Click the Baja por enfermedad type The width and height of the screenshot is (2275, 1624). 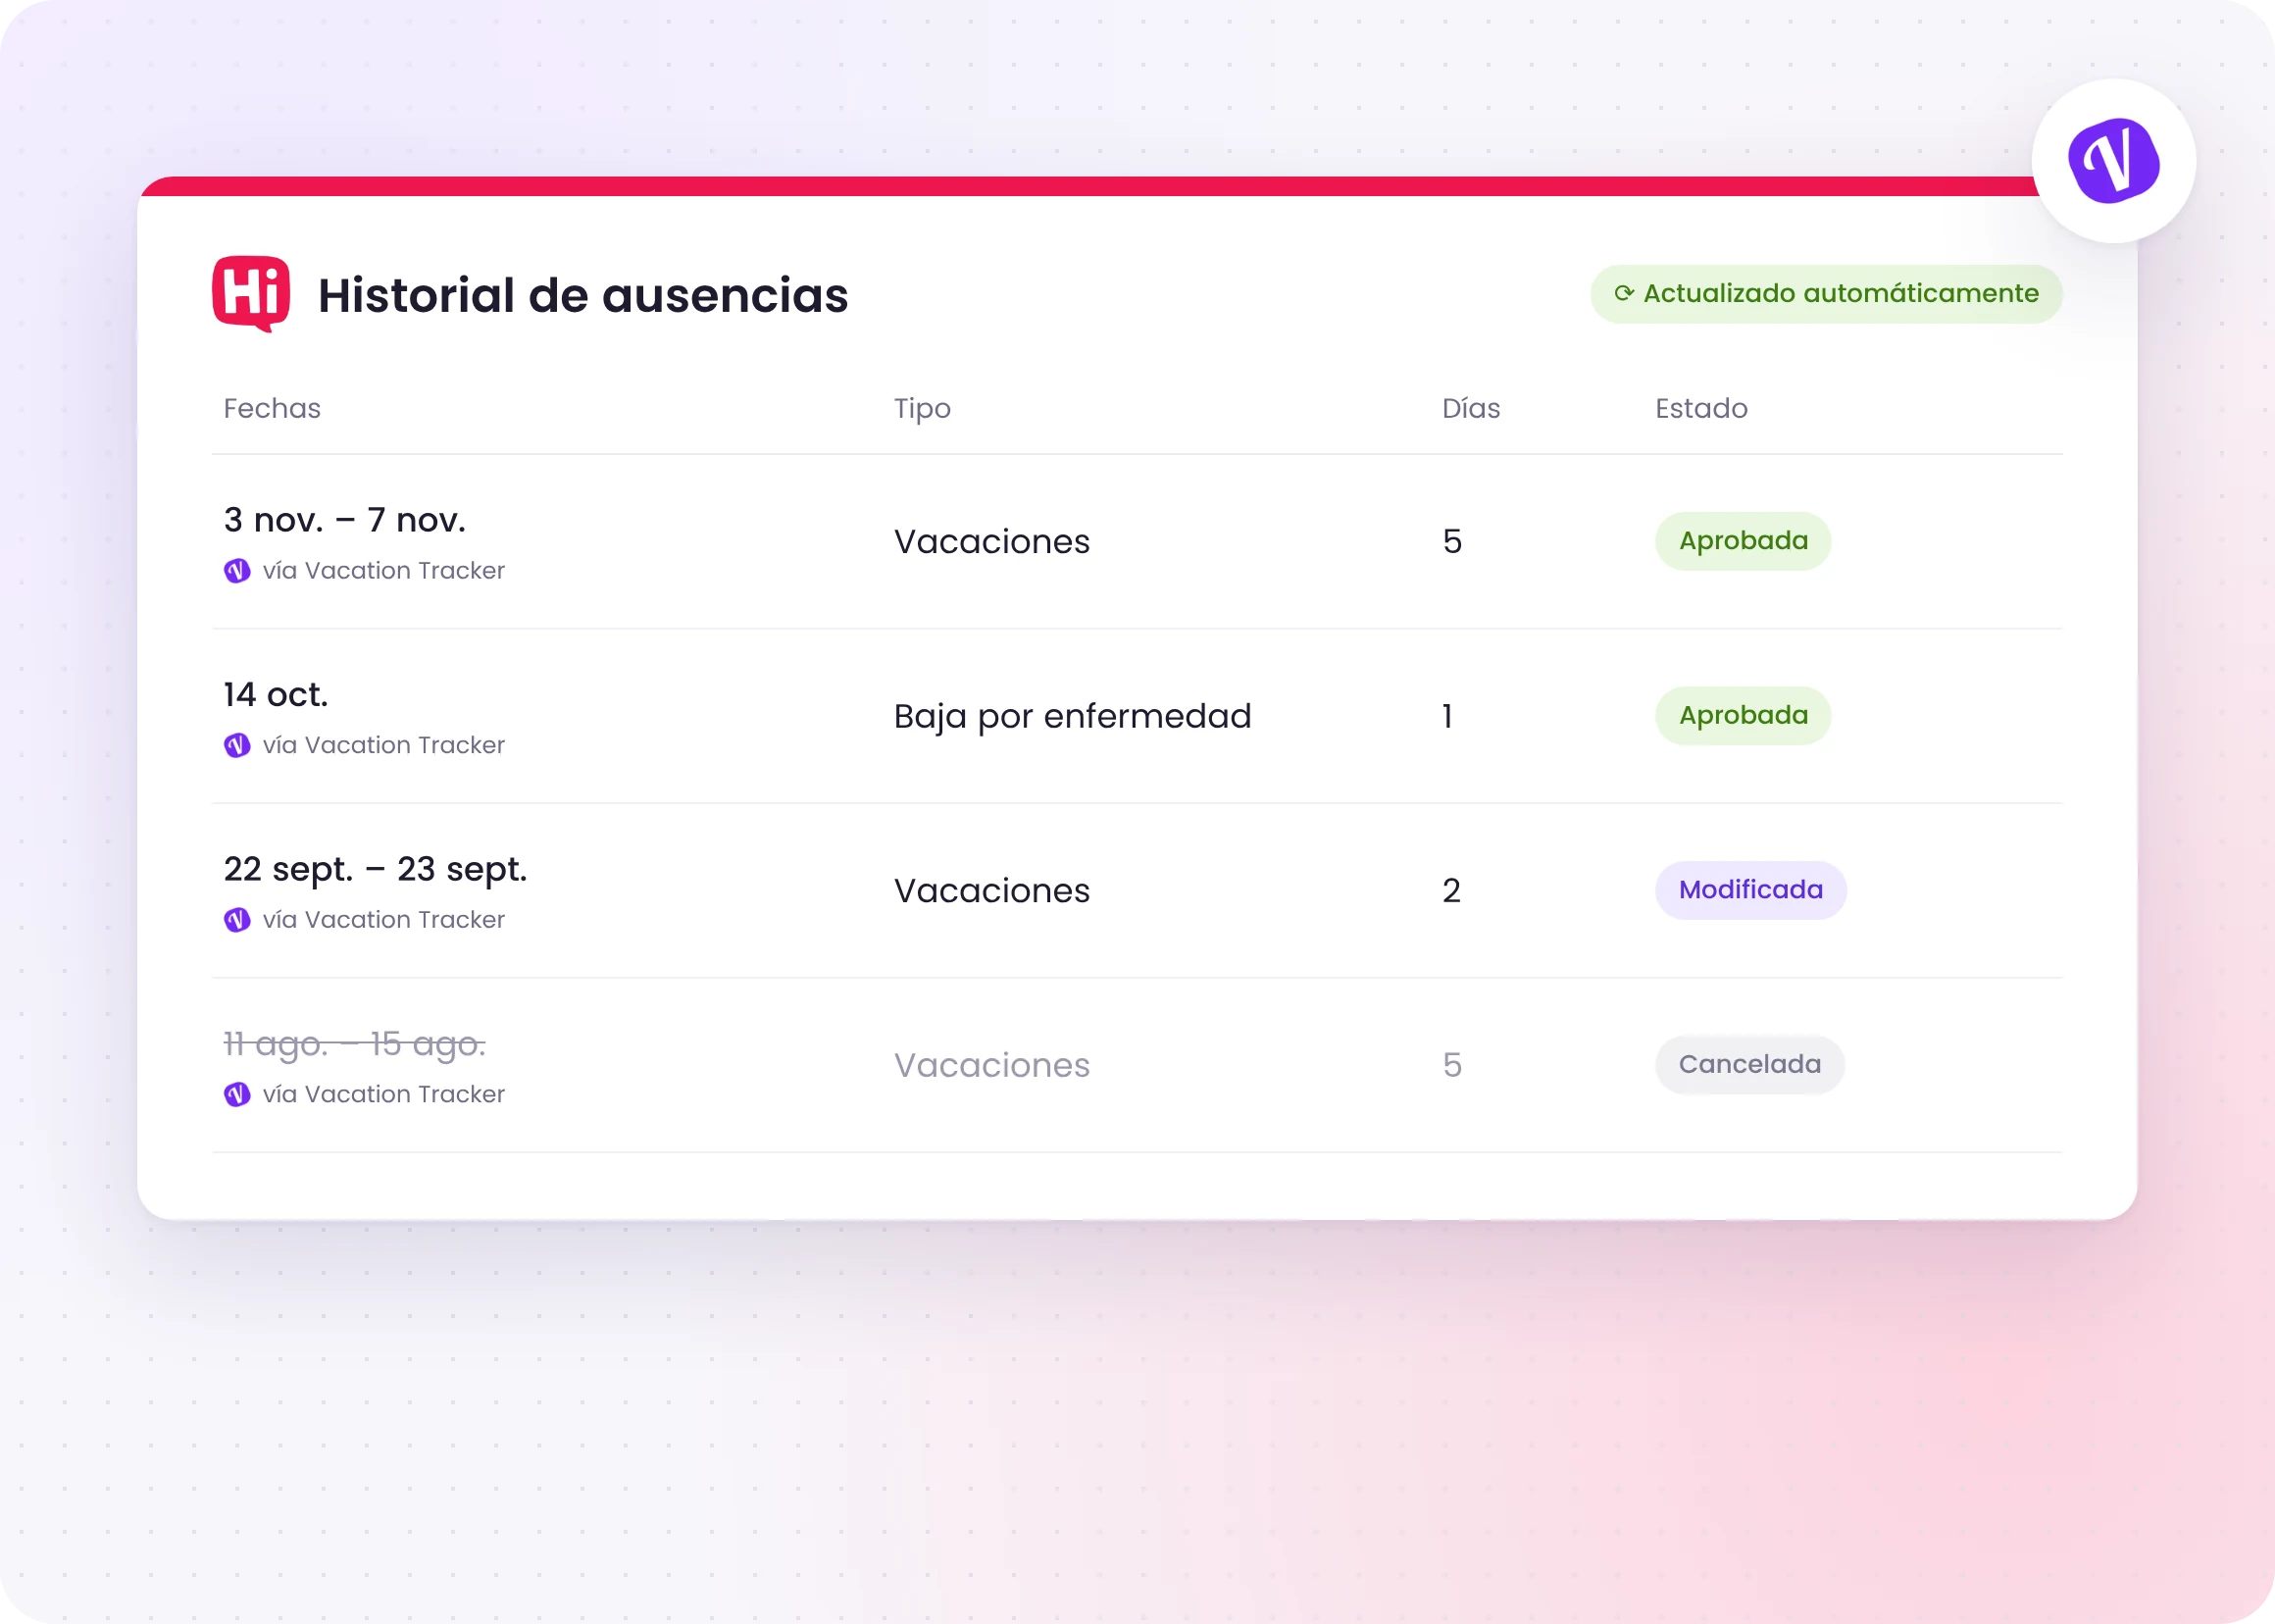tap(1073, 717)
